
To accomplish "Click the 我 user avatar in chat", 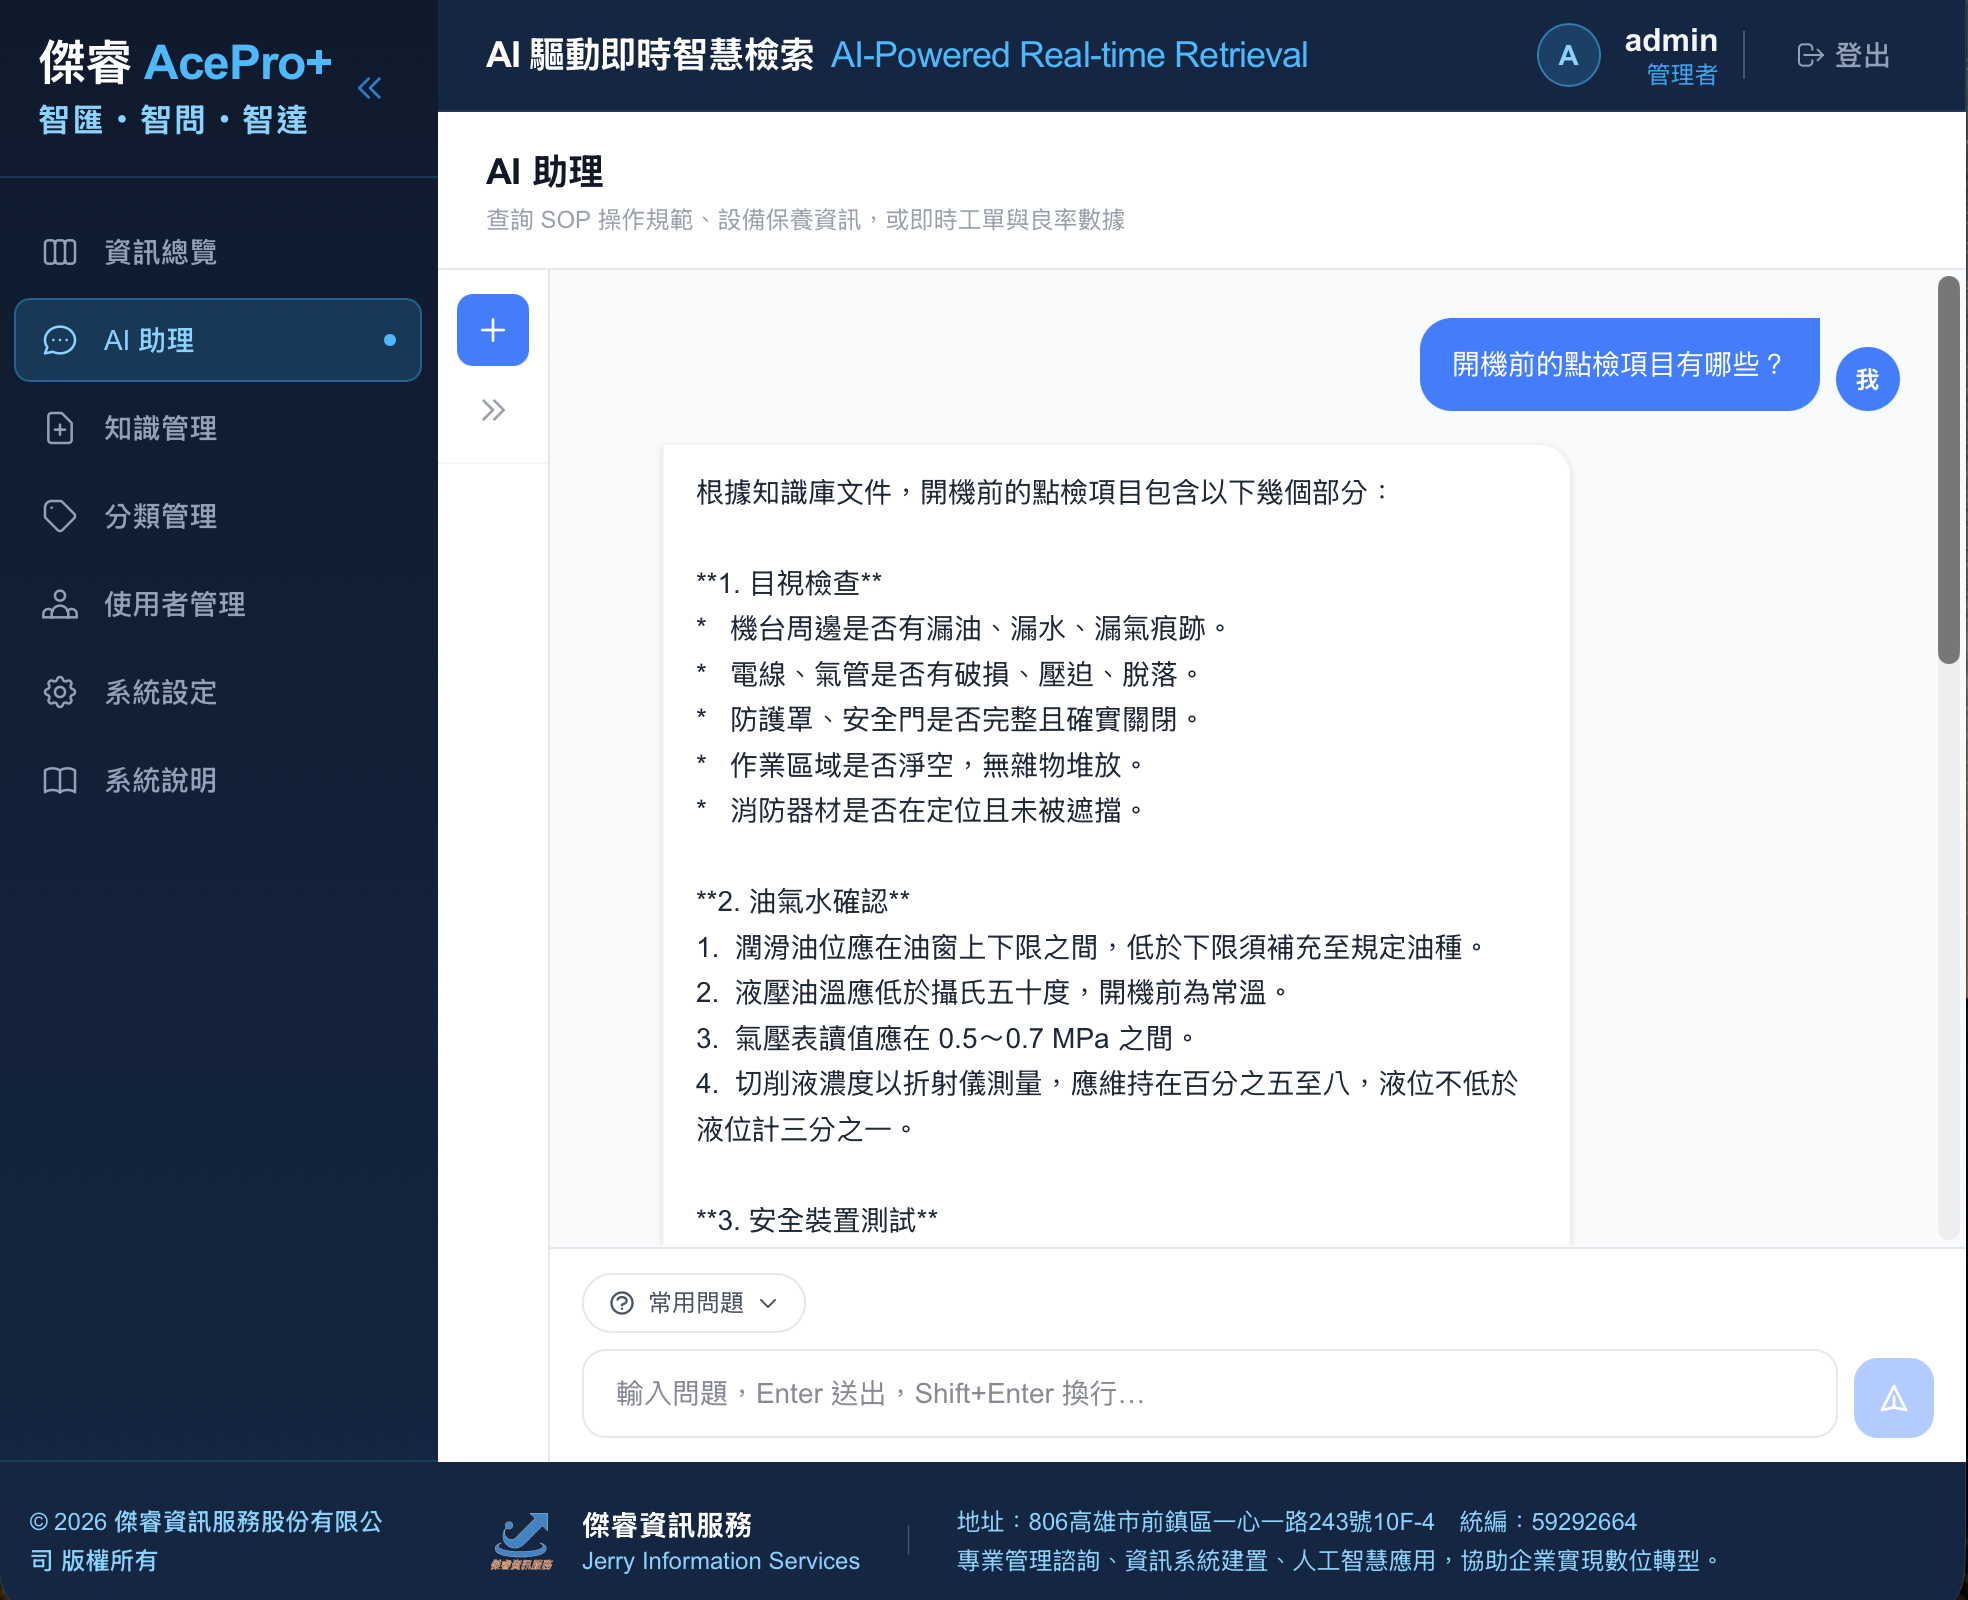I will click(x=1867, y=379).
